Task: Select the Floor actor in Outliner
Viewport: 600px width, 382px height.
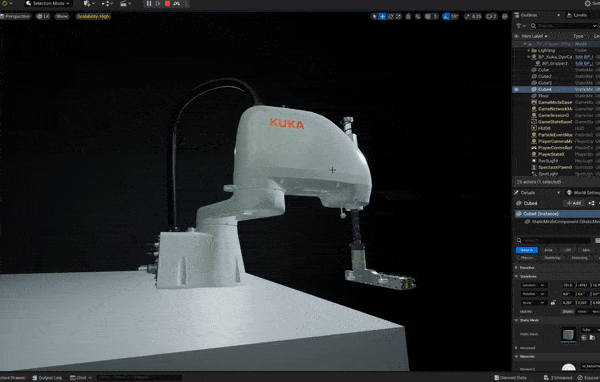Action: point(543,96)
